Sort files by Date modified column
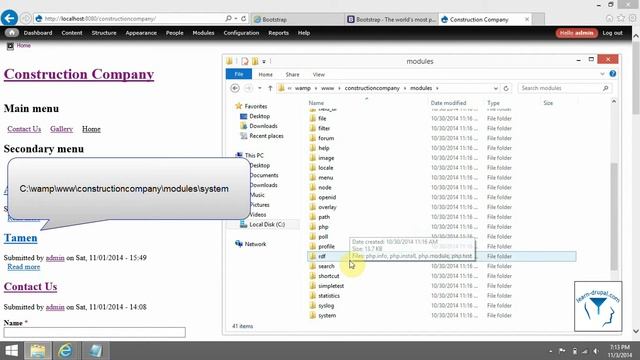This screenshot has width=640, height=360. 448,103
